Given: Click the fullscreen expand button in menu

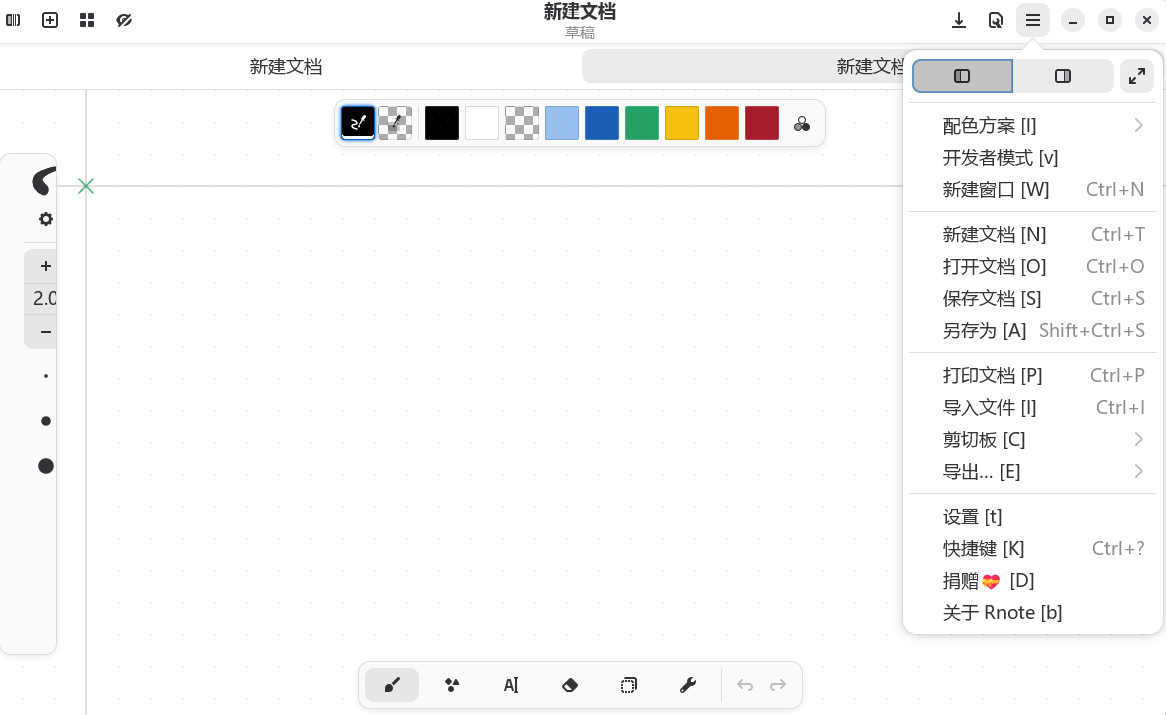Looking at the screenshot, I should [x=1136, y=75].
